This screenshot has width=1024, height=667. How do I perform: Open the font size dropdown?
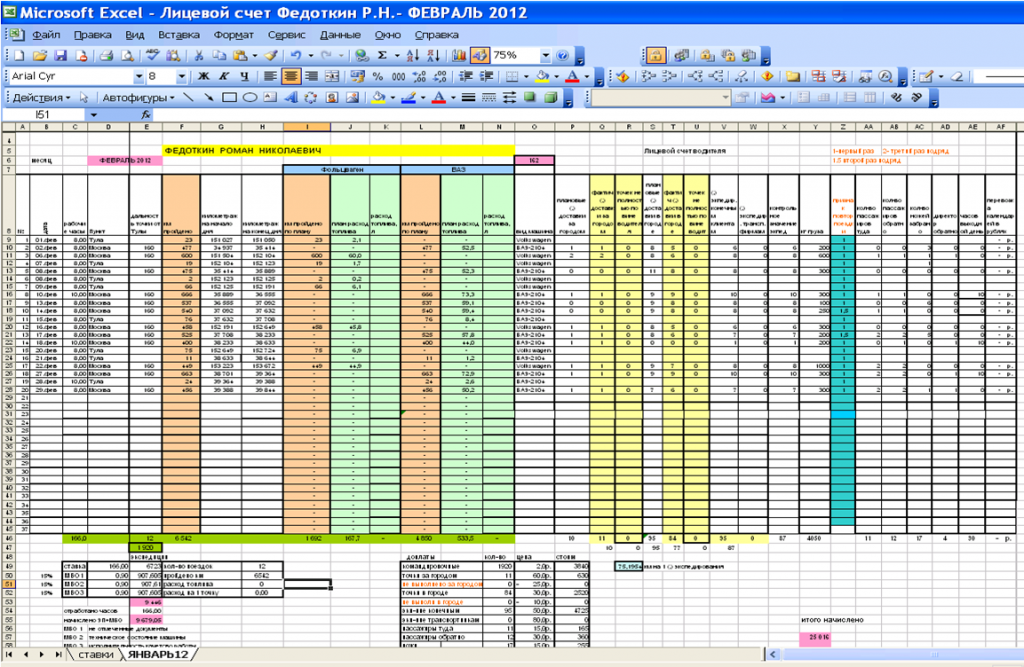coord(181,76)
